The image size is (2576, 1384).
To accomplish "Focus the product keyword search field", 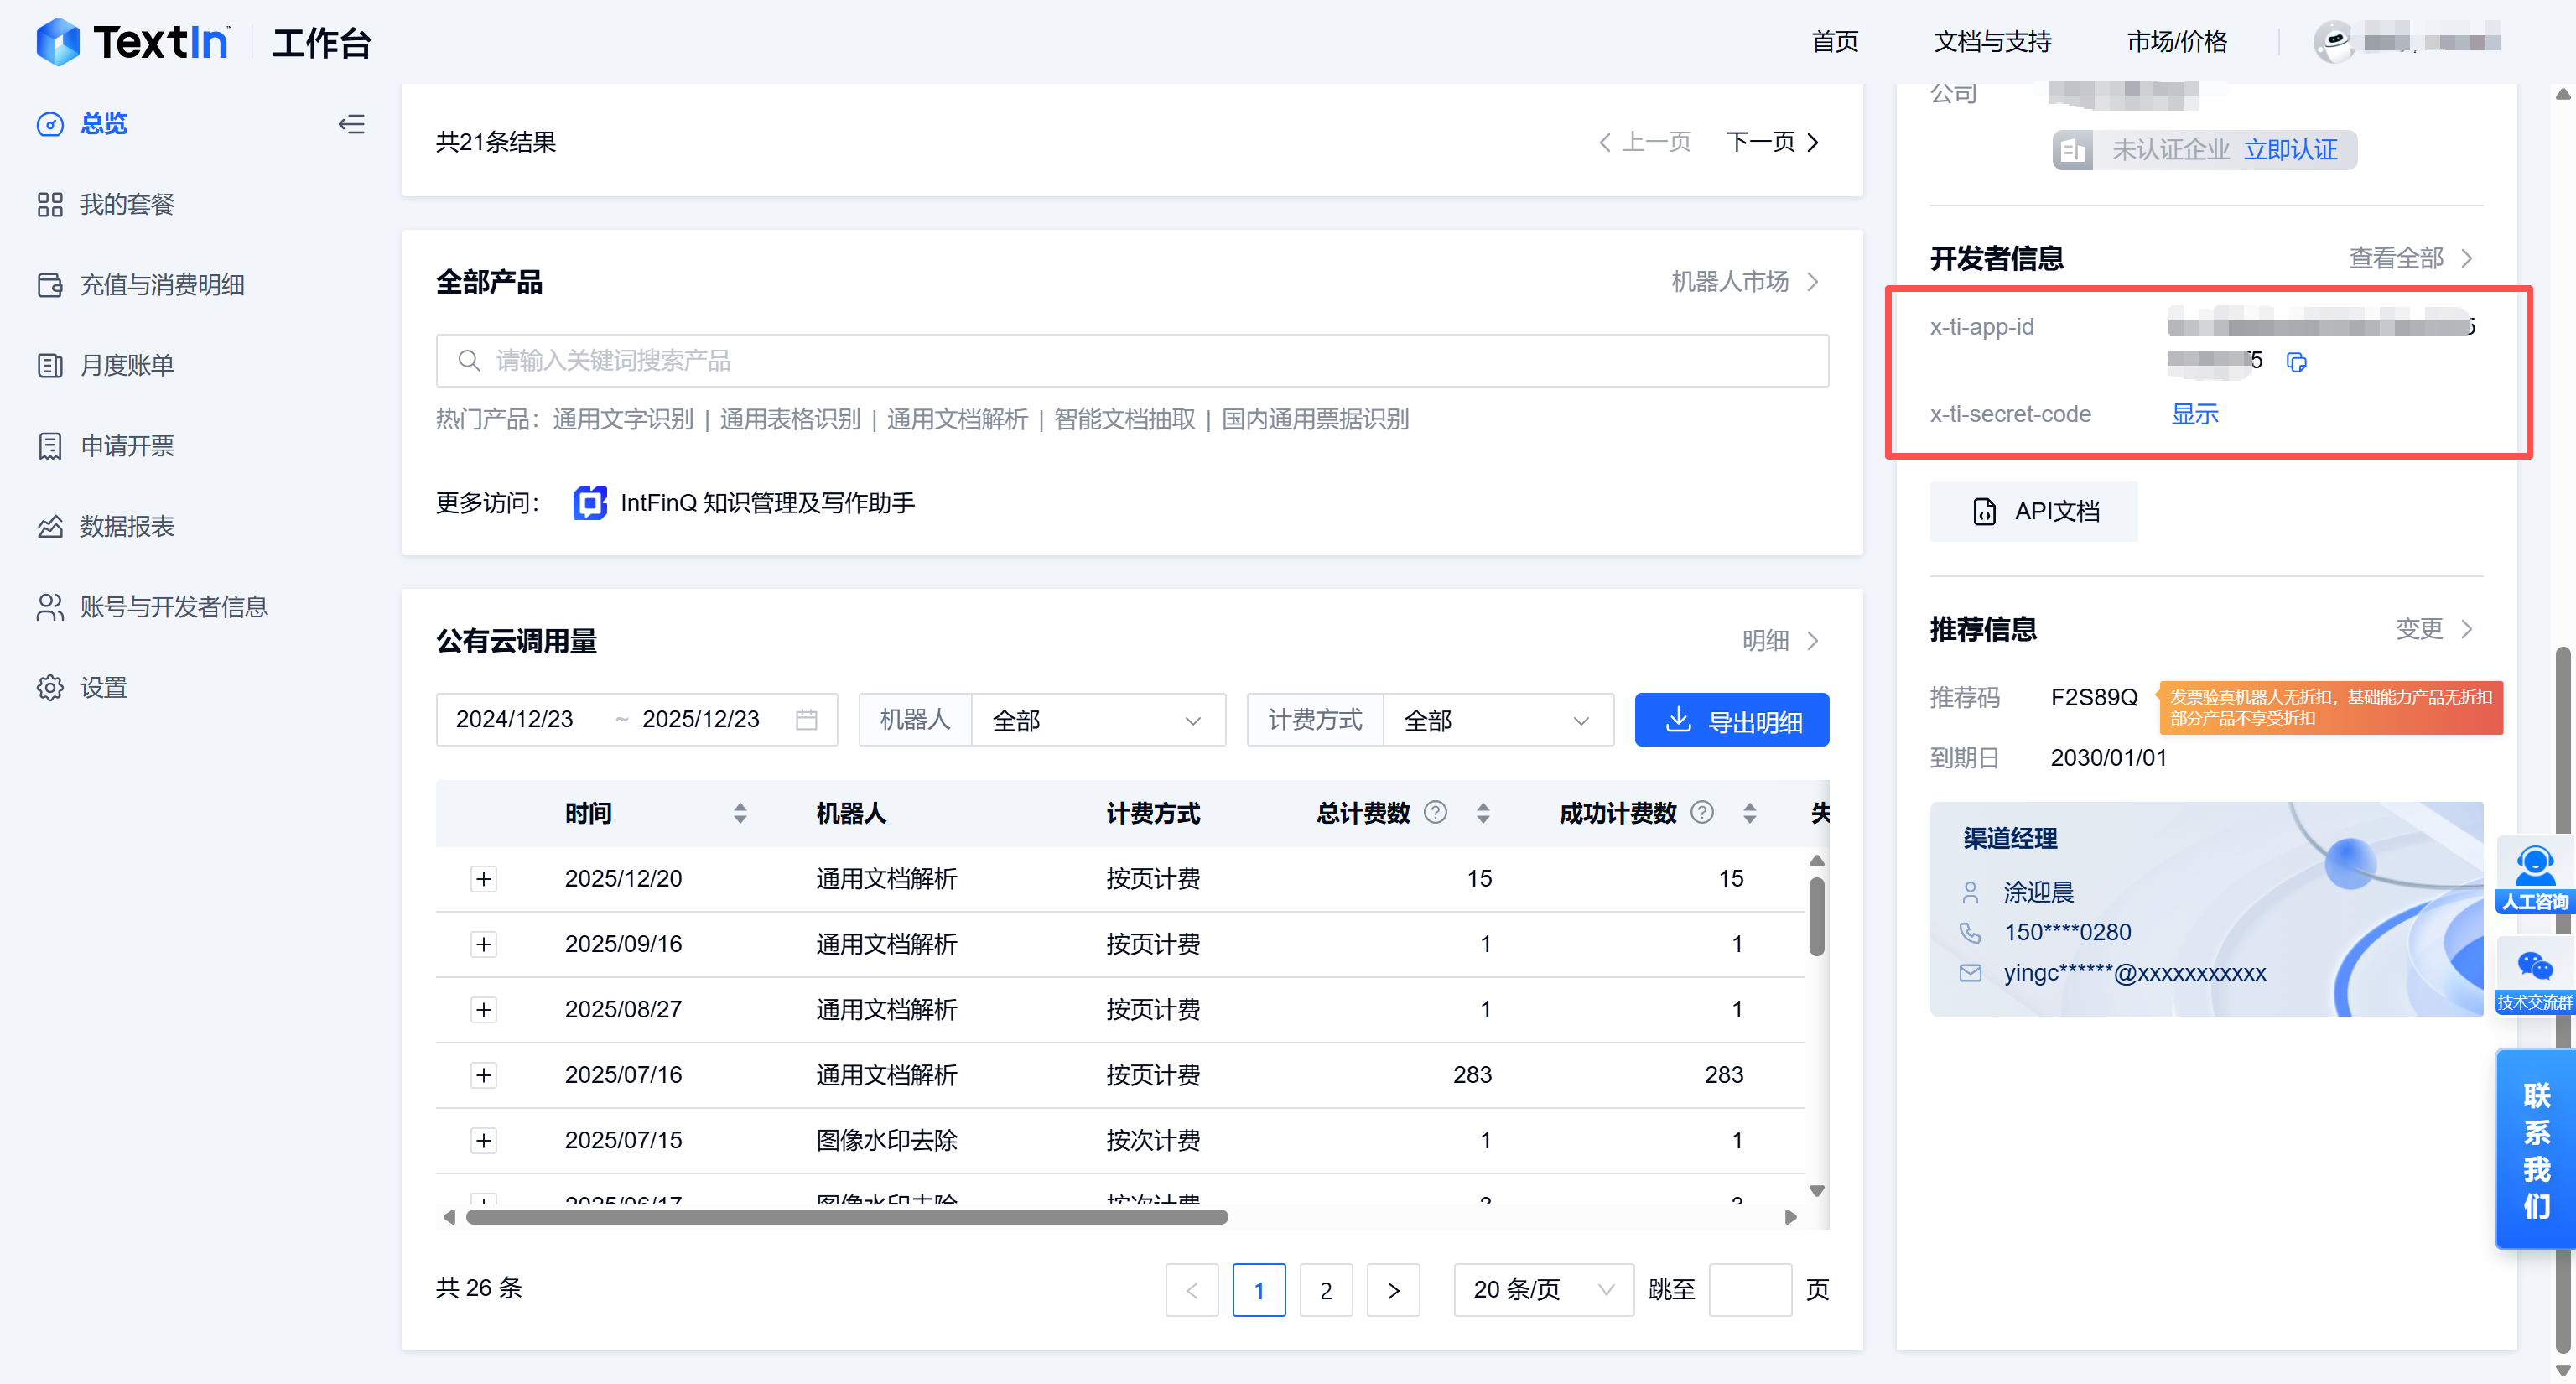I will tap(1132, 360).
